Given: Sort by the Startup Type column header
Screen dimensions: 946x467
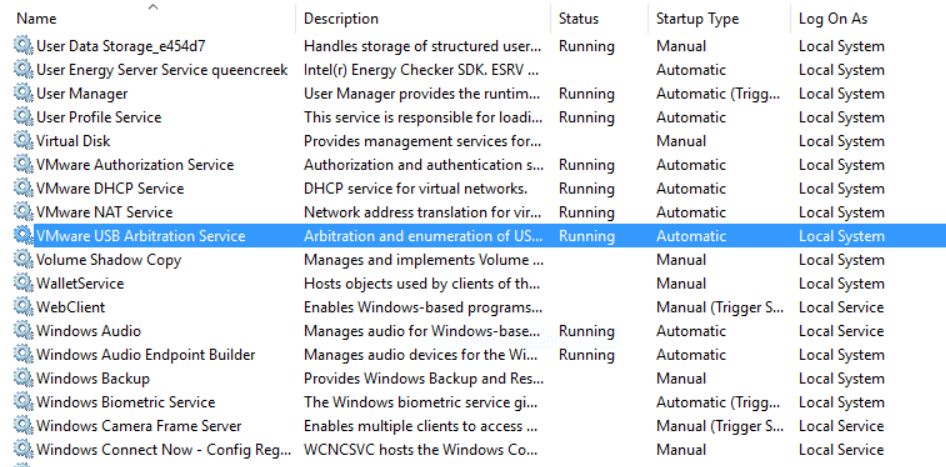Looking at the screenshot, I should pos(697,19).
